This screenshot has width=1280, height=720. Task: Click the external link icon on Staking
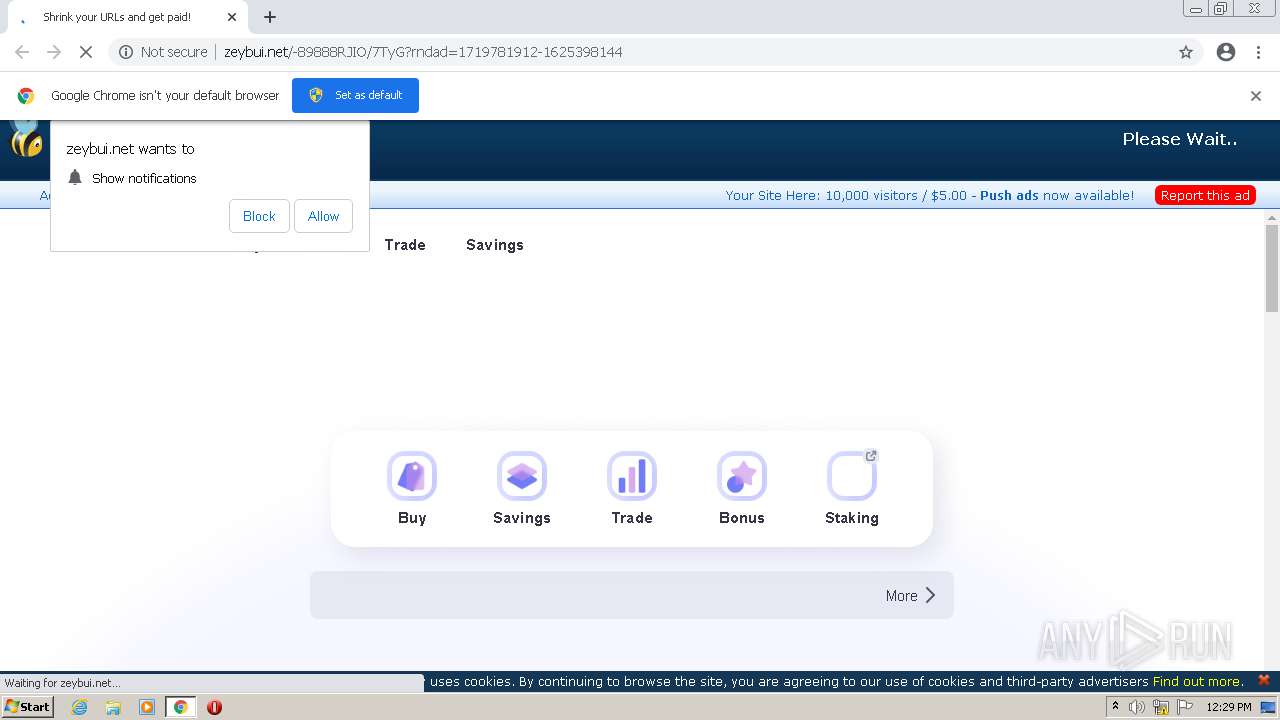click(871, 456)
